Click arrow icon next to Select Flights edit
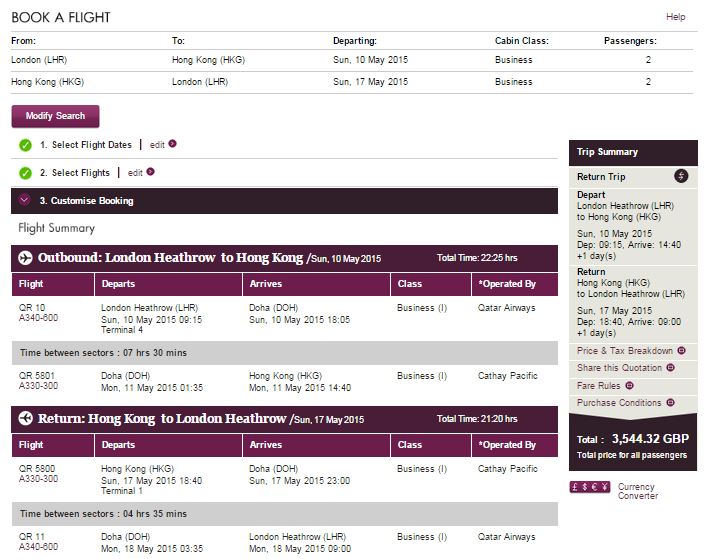 (151, 173)
